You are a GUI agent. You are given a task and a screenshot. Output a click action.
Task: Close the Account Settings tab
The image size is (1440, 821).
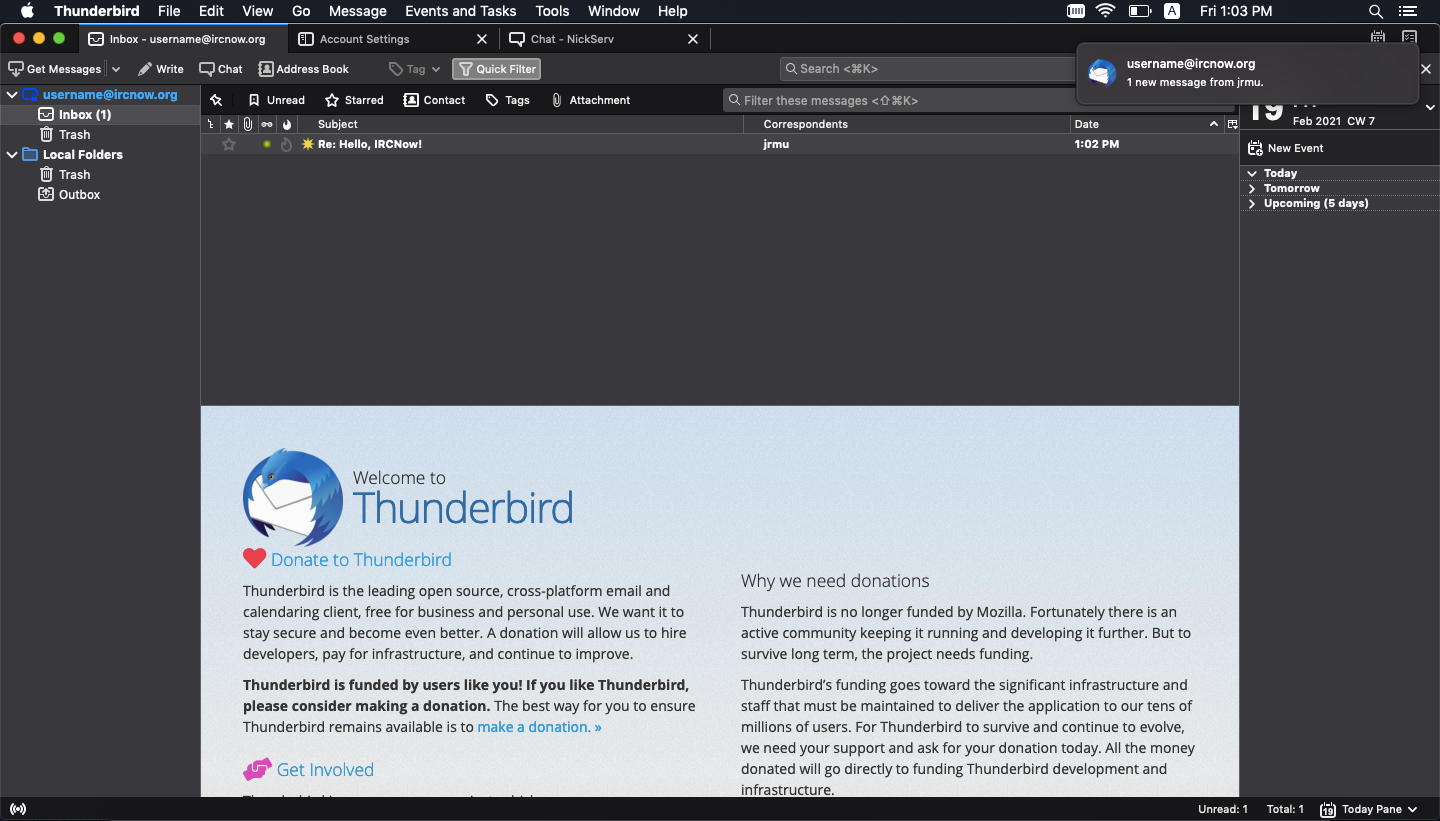tap(482, 39)
